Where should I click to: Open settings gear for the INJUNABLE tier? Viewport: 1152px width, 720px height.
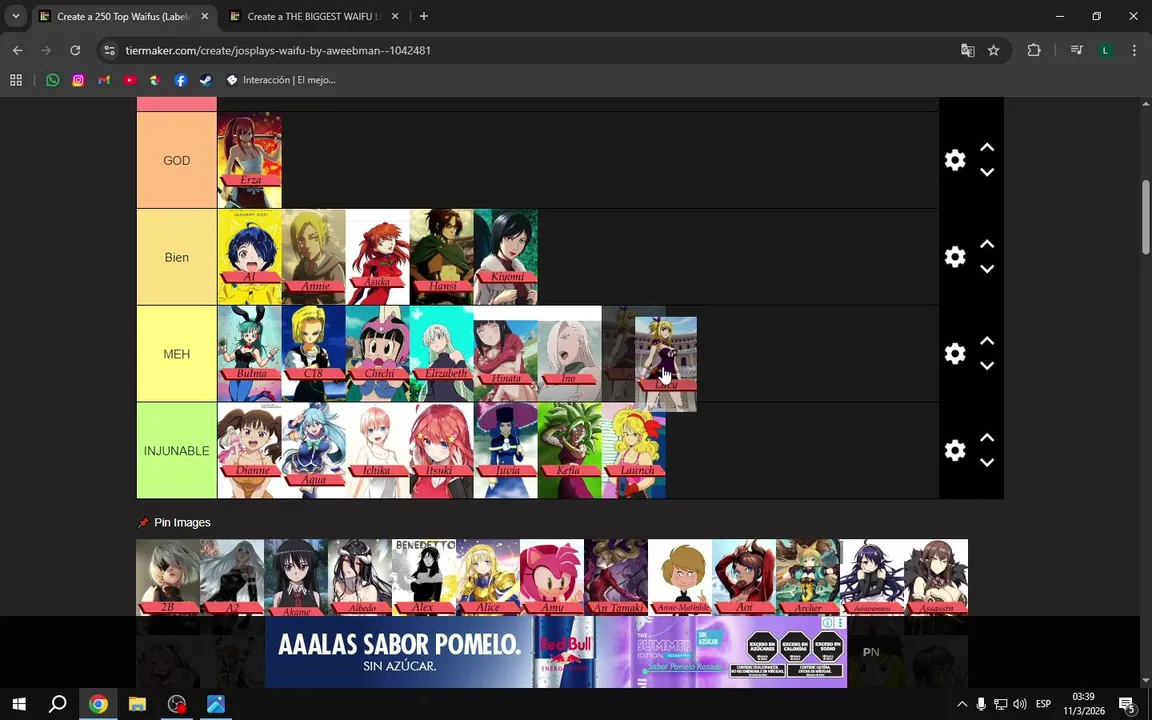point(954,450)
